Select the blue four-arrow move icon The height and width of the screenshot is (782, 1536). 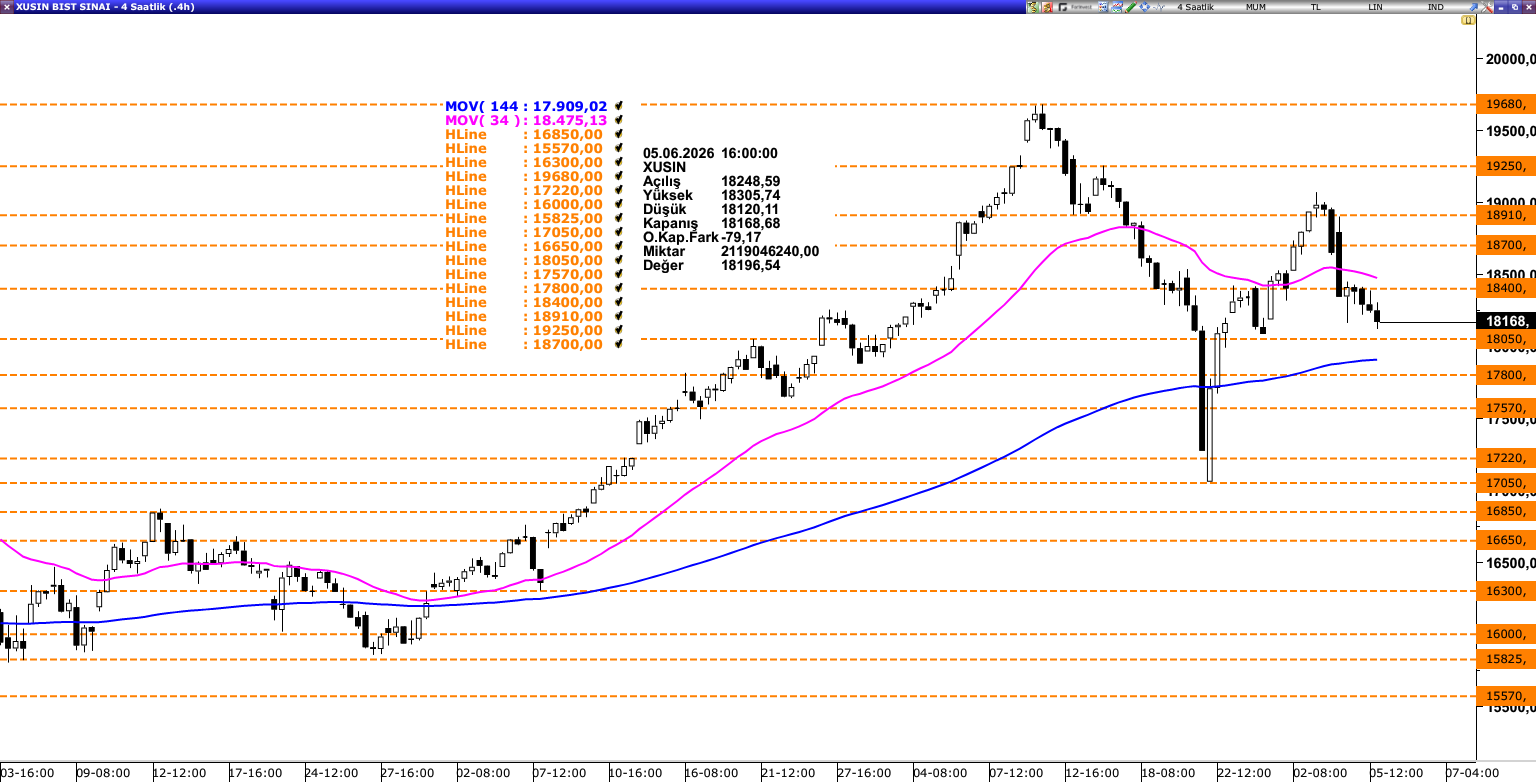[1144, 7]
